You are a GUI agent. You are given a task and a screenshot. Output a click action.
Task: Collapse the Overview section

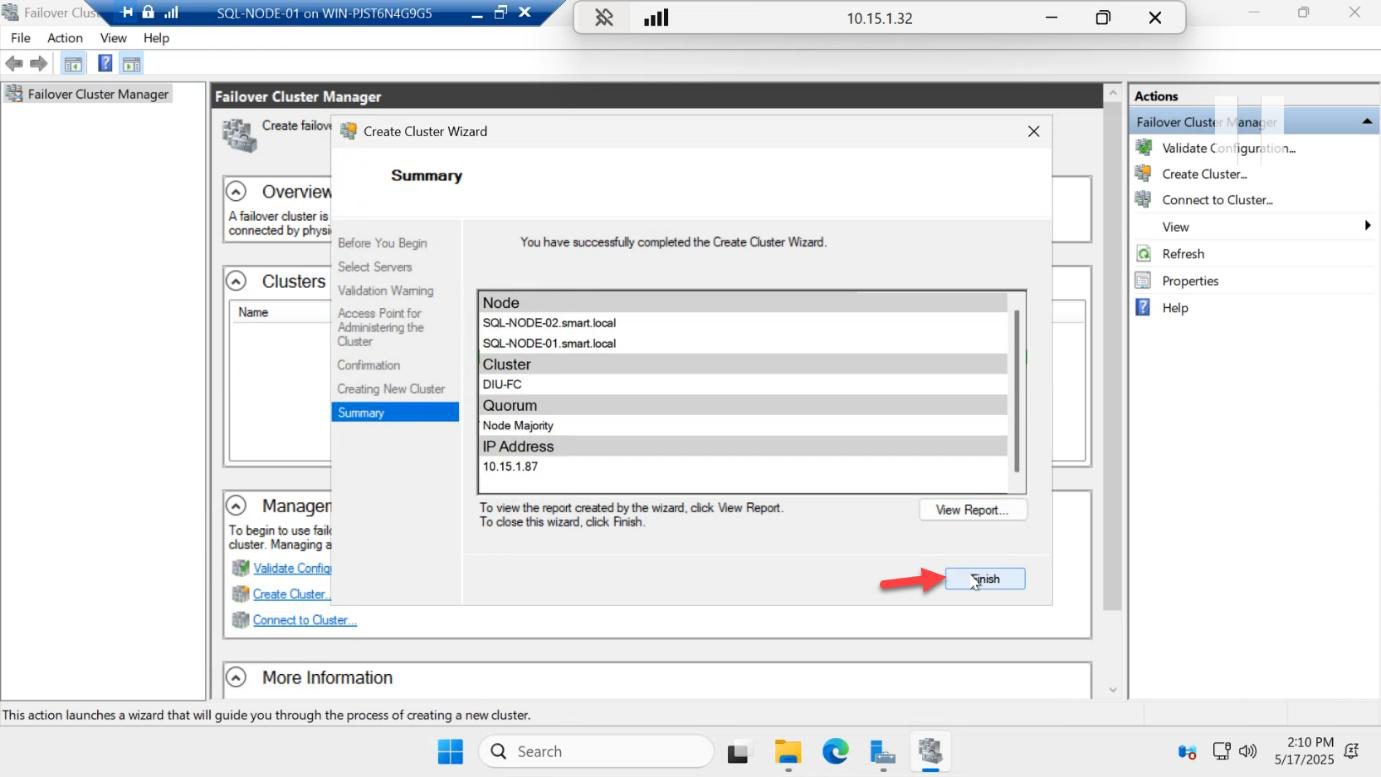237,191
